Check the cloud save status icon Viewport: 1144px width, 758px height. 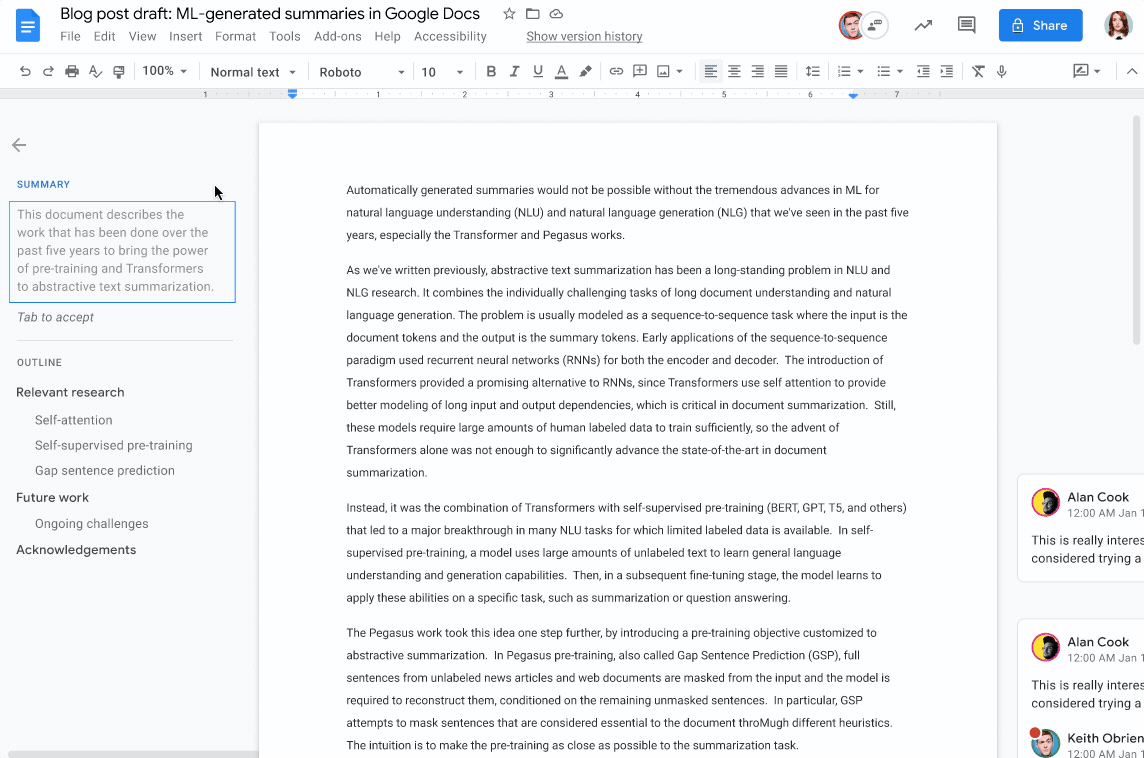[x=556, y=14]
